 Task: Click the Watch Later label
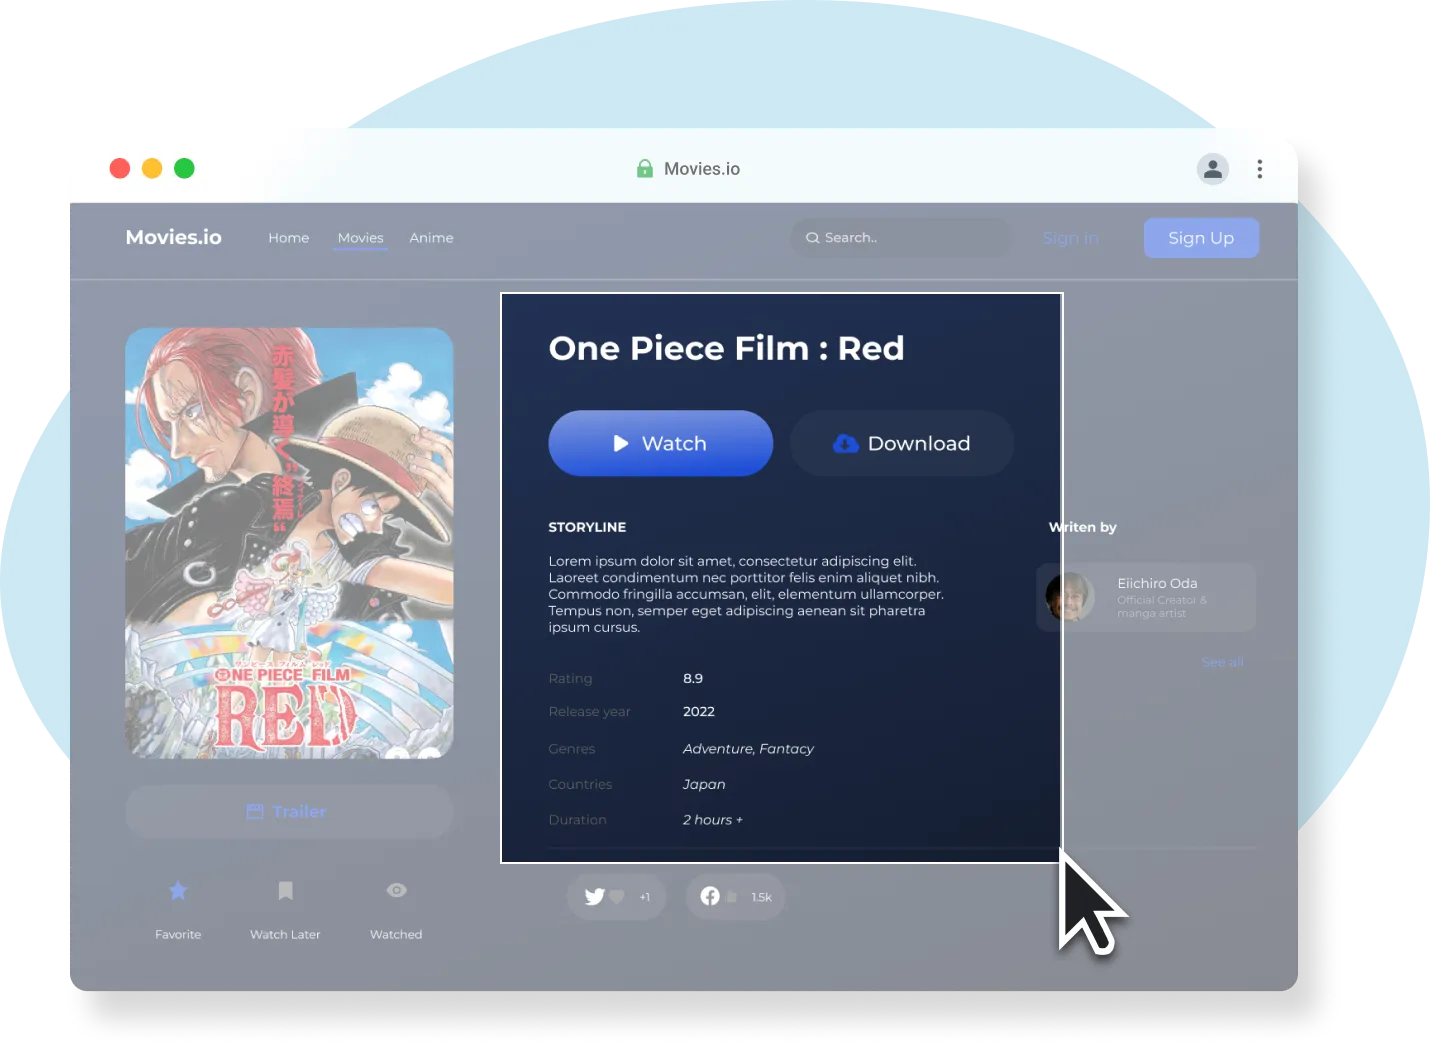coord(285,934)
